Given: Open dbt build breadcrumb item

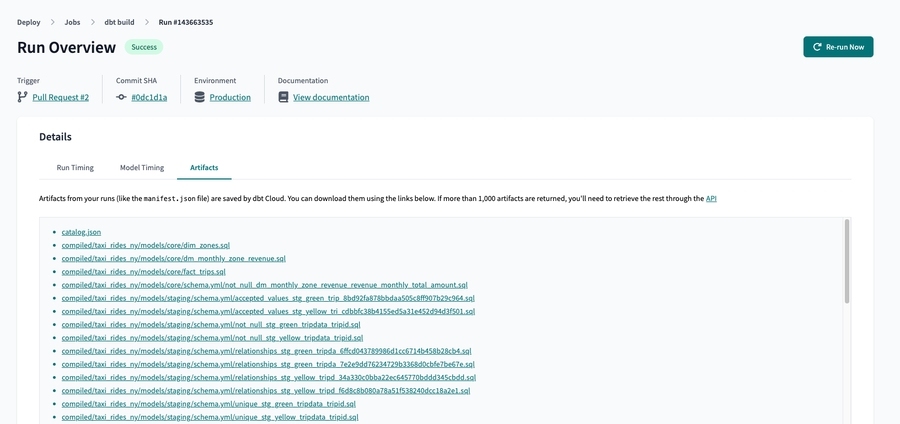Looking at the screenshot, I should click(x=119, y=22).
